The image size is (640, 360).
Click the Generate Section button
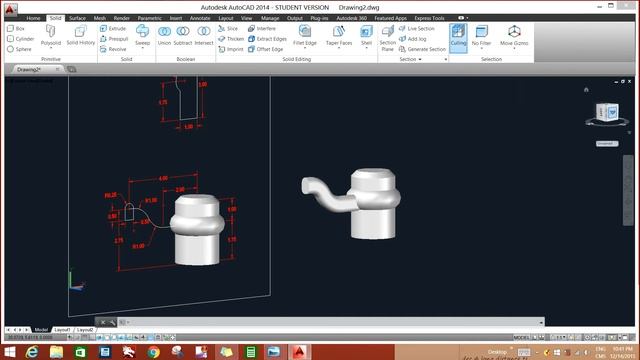point(422,49)
